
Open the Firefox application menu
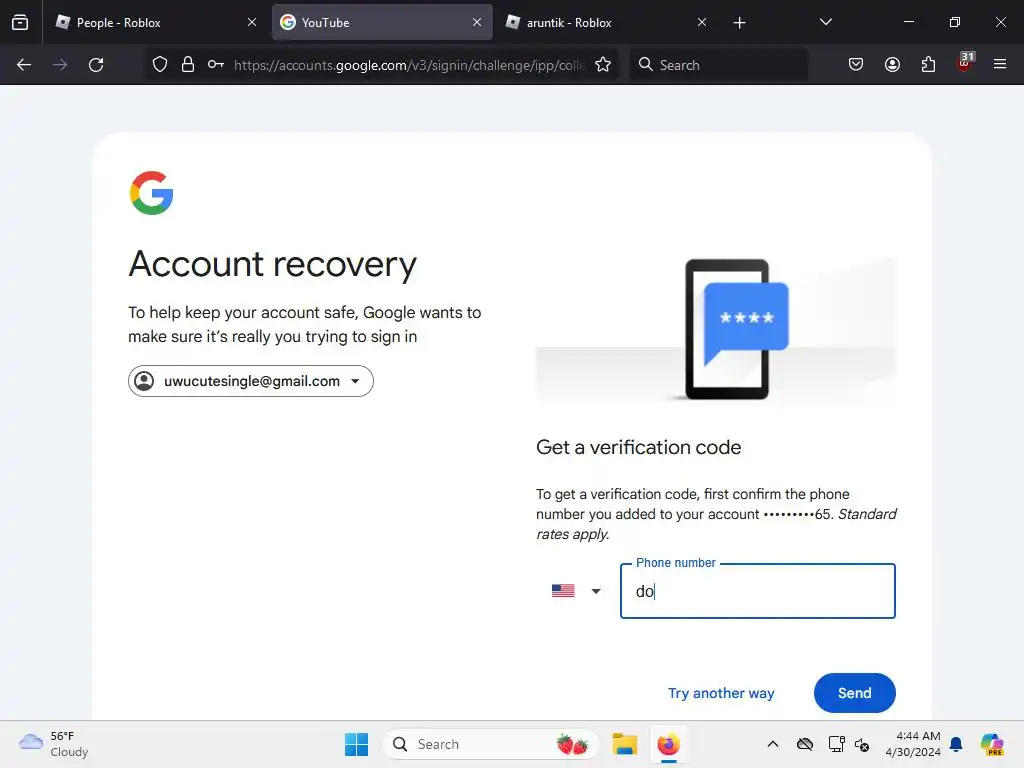coord(1000,64)
